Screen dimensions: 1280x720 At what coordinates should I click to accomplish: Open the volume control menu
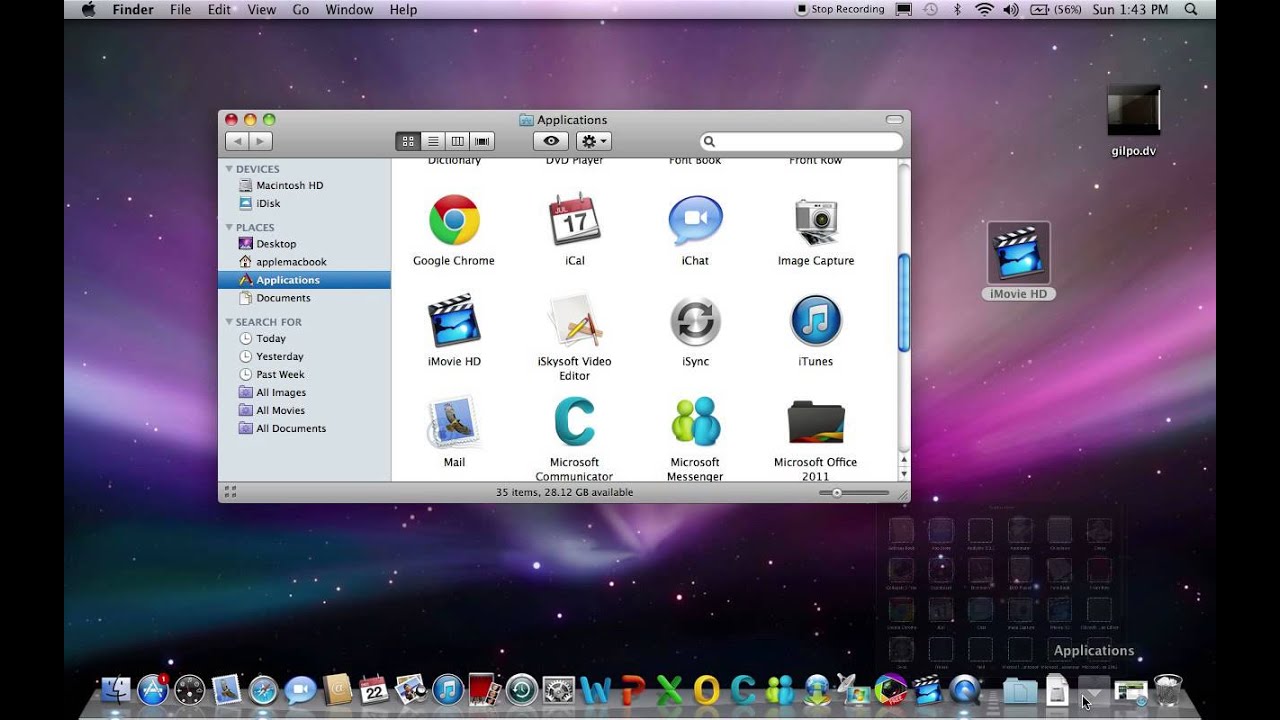pos(1011,9)
